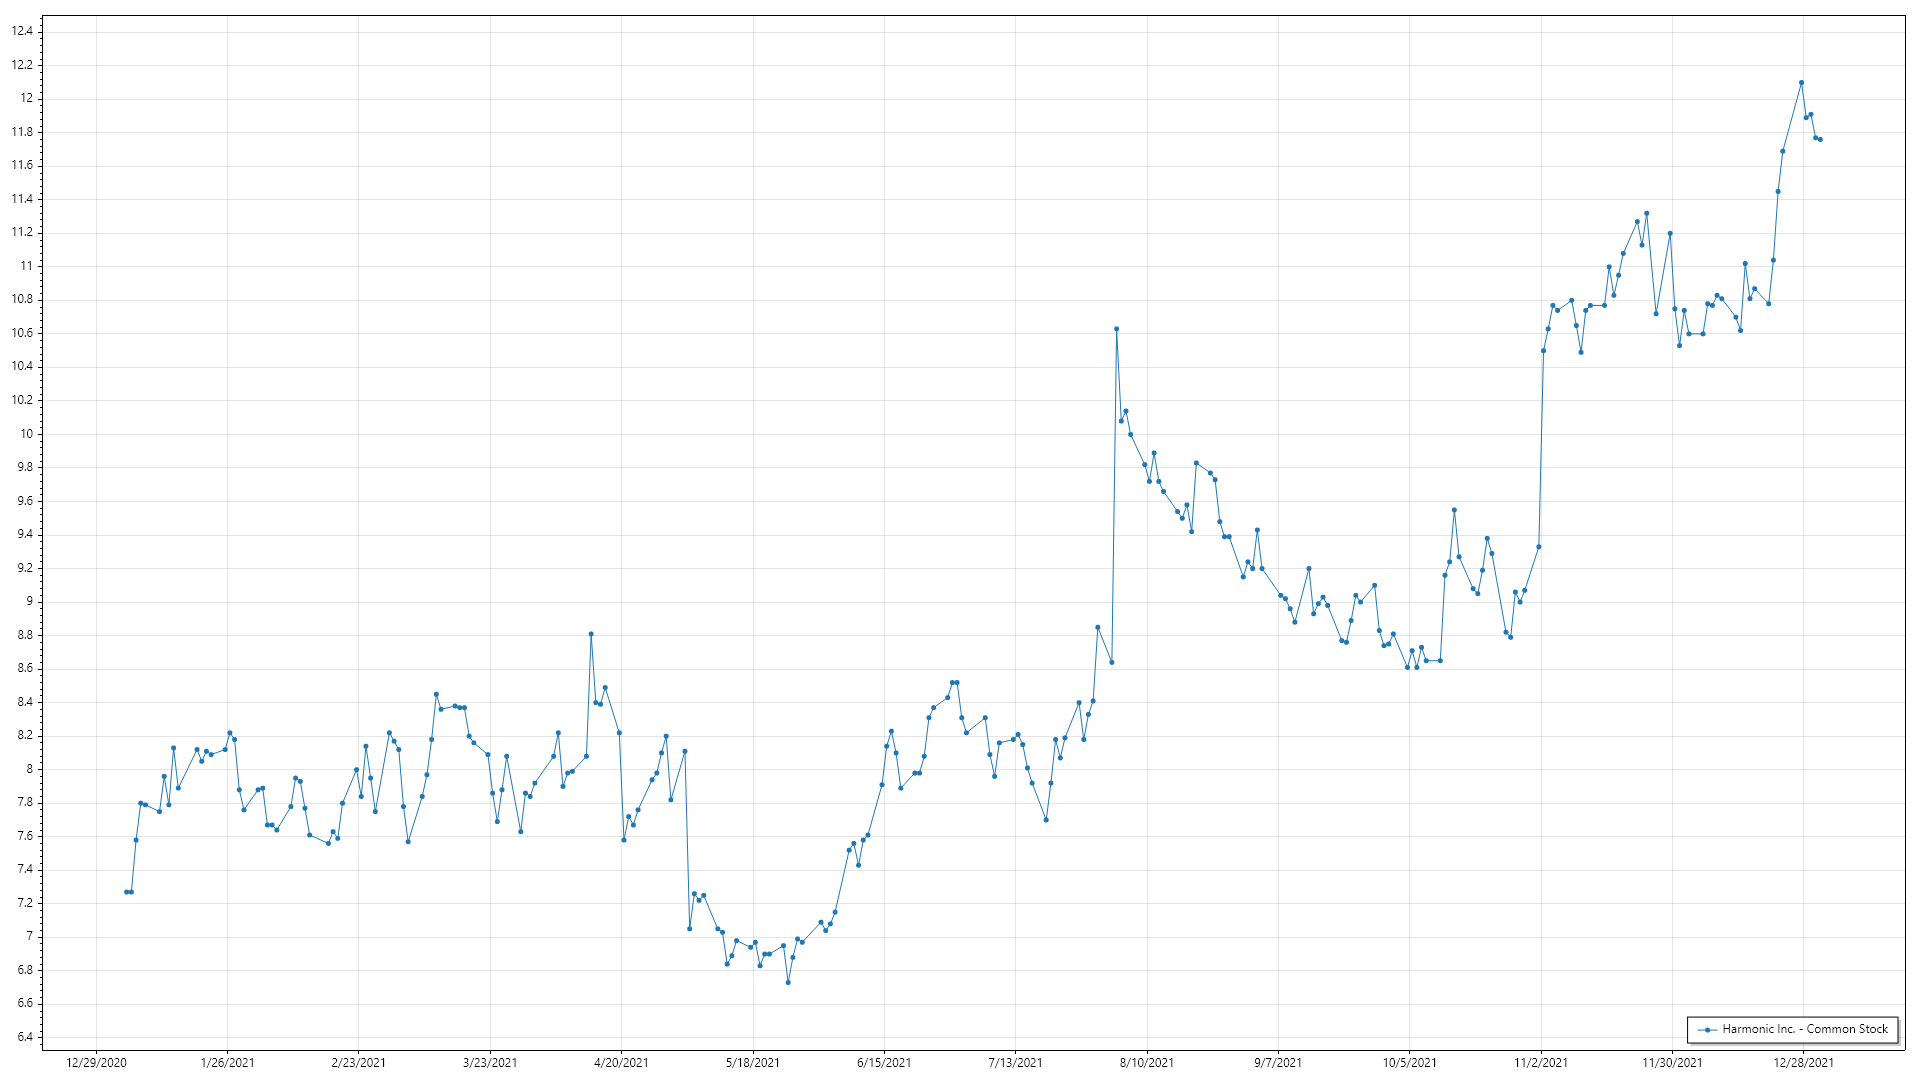
Task: Click the 8 y-axis value label
Action: (x=29, y=769)
